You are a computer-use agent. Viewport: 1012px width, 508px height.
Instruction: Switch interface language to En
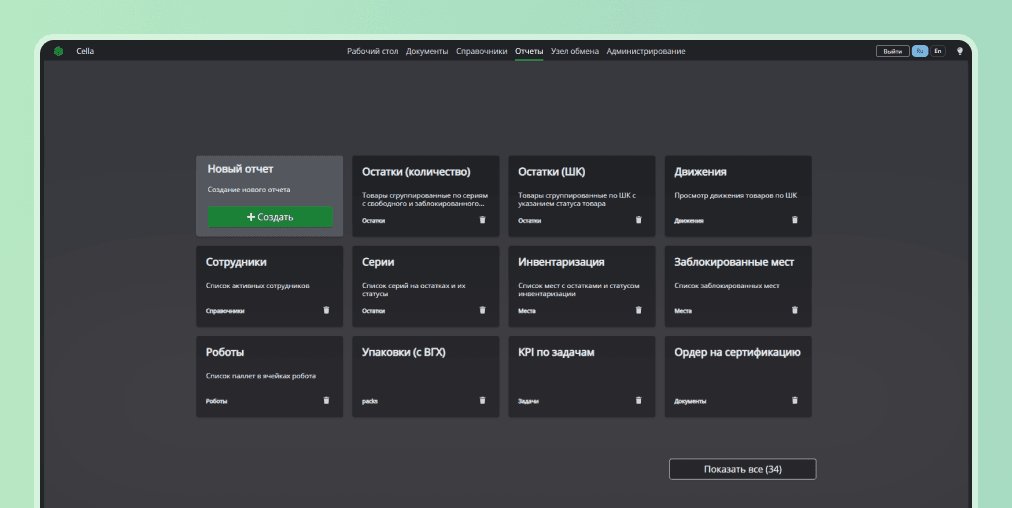[938, 51]
